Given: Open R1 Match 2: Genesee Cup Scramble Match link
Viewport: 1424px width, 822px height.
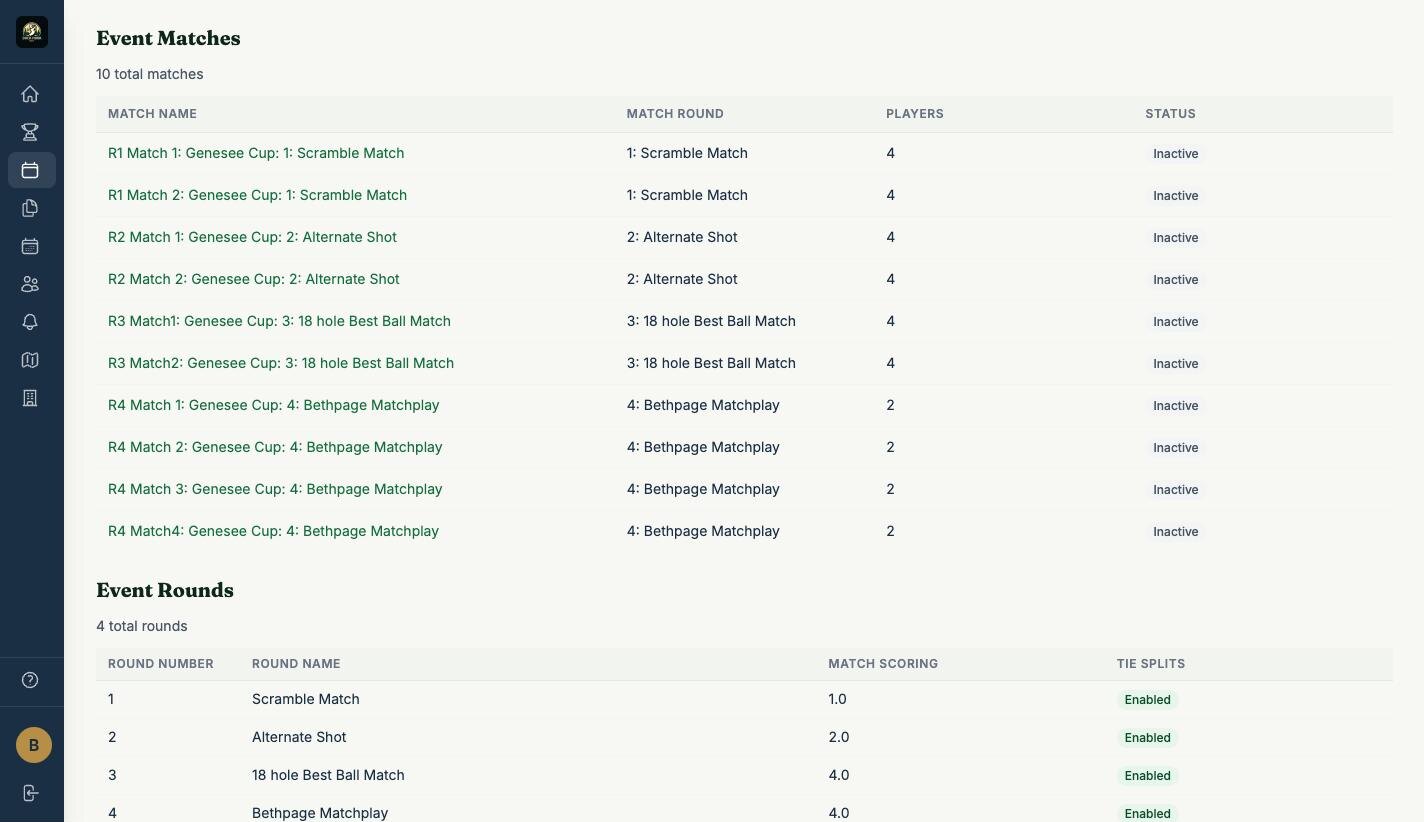Looking at the screenshot, I should [x=257, y=195].
